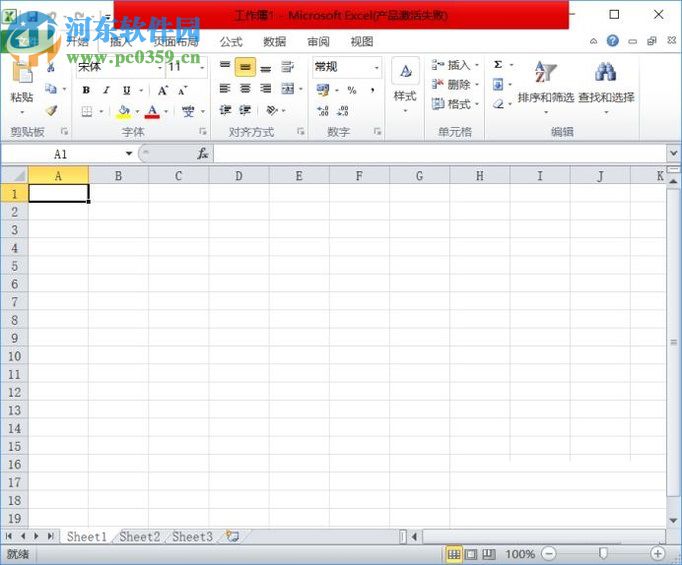Switch to Sheet3 tab
The width and height of the screenshot is (682, 565).
pyautogui.click(x=192, y=537)
